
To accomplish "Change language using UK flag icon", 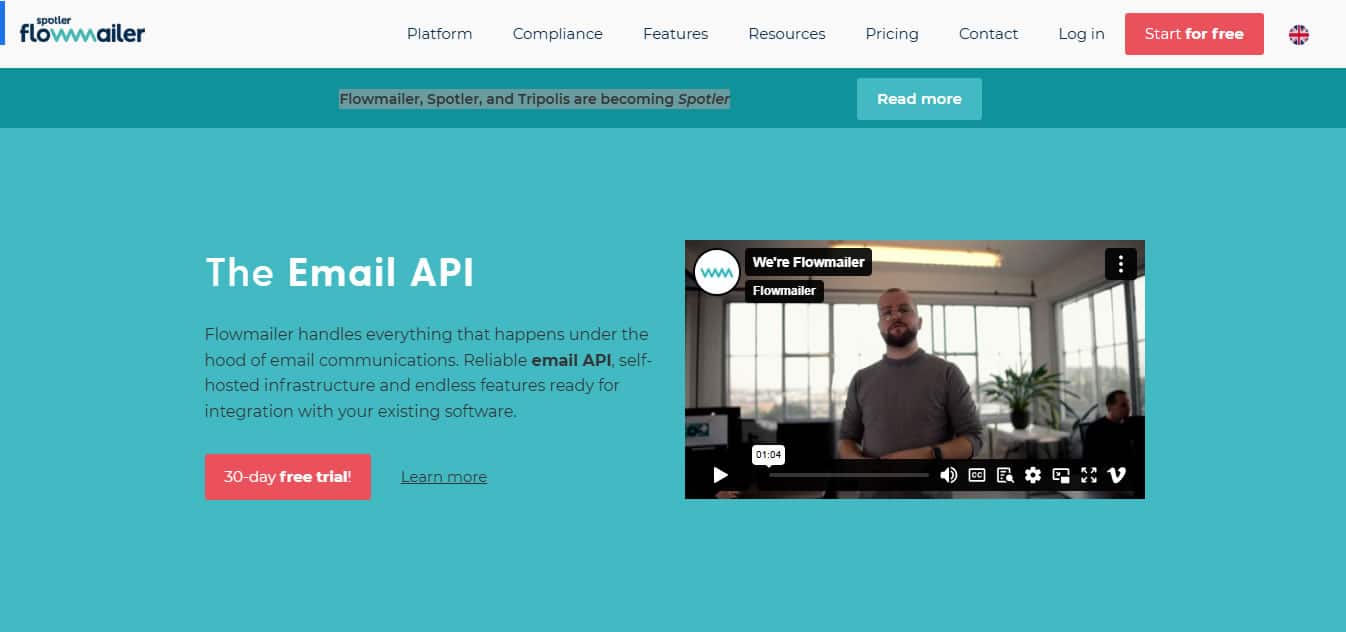I will (x=1298, y=34).
